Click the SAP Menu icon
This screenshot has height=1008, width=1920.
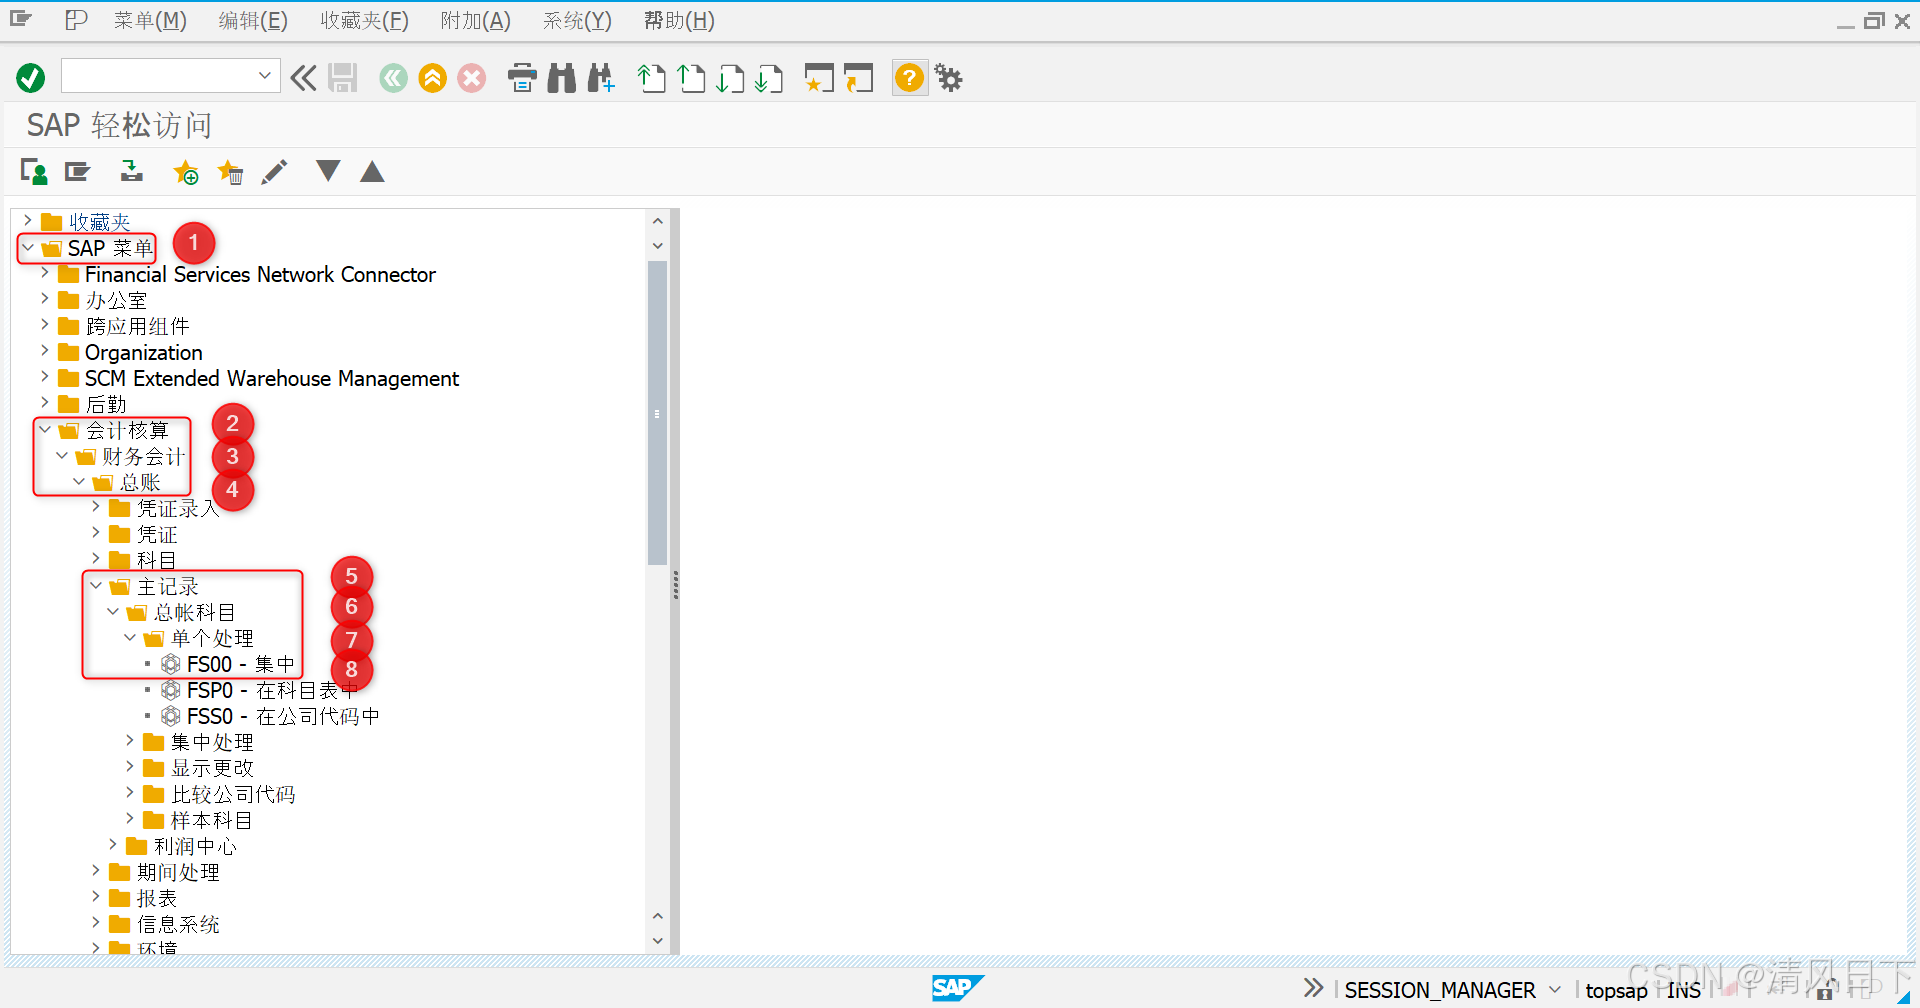[x=77, y=172]
